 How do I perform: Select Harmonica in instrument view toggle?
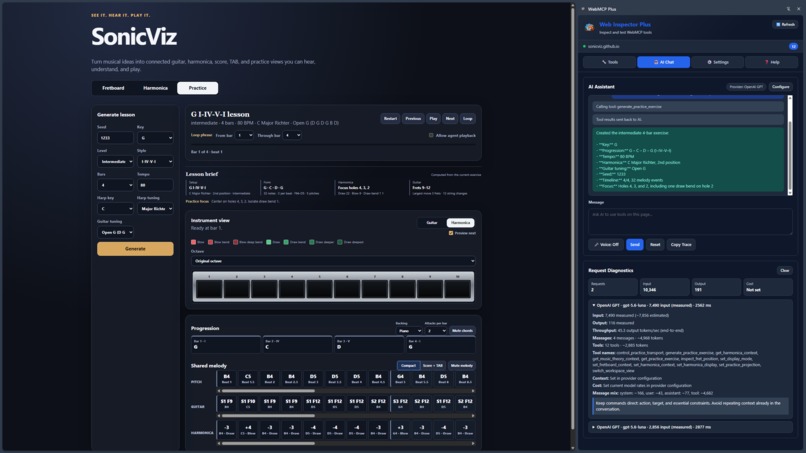coord(460,223)
